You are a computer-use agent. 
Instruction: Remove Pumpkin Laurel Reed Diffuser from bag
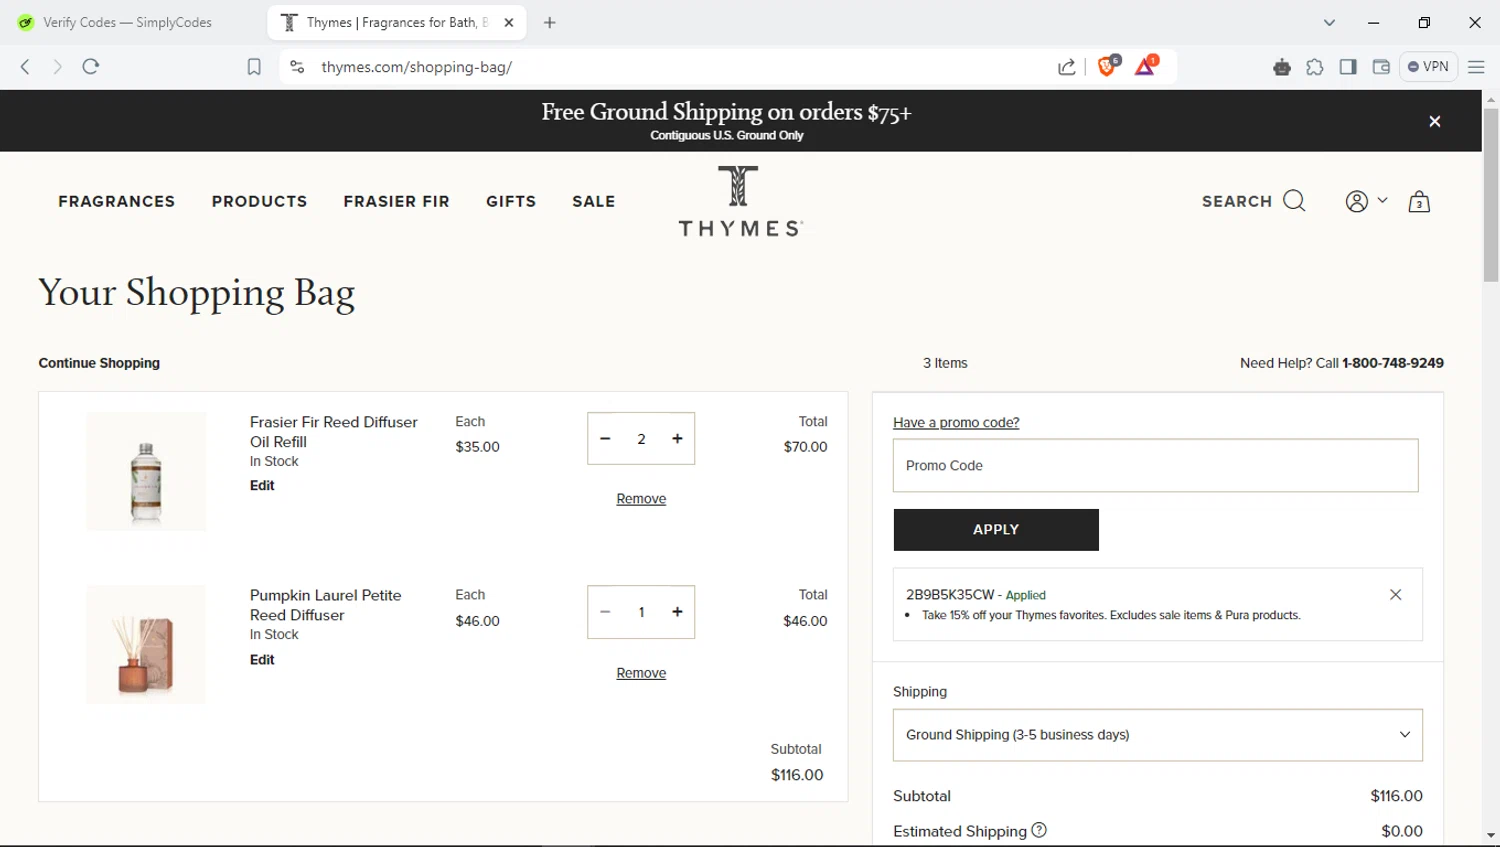(641, 673)
